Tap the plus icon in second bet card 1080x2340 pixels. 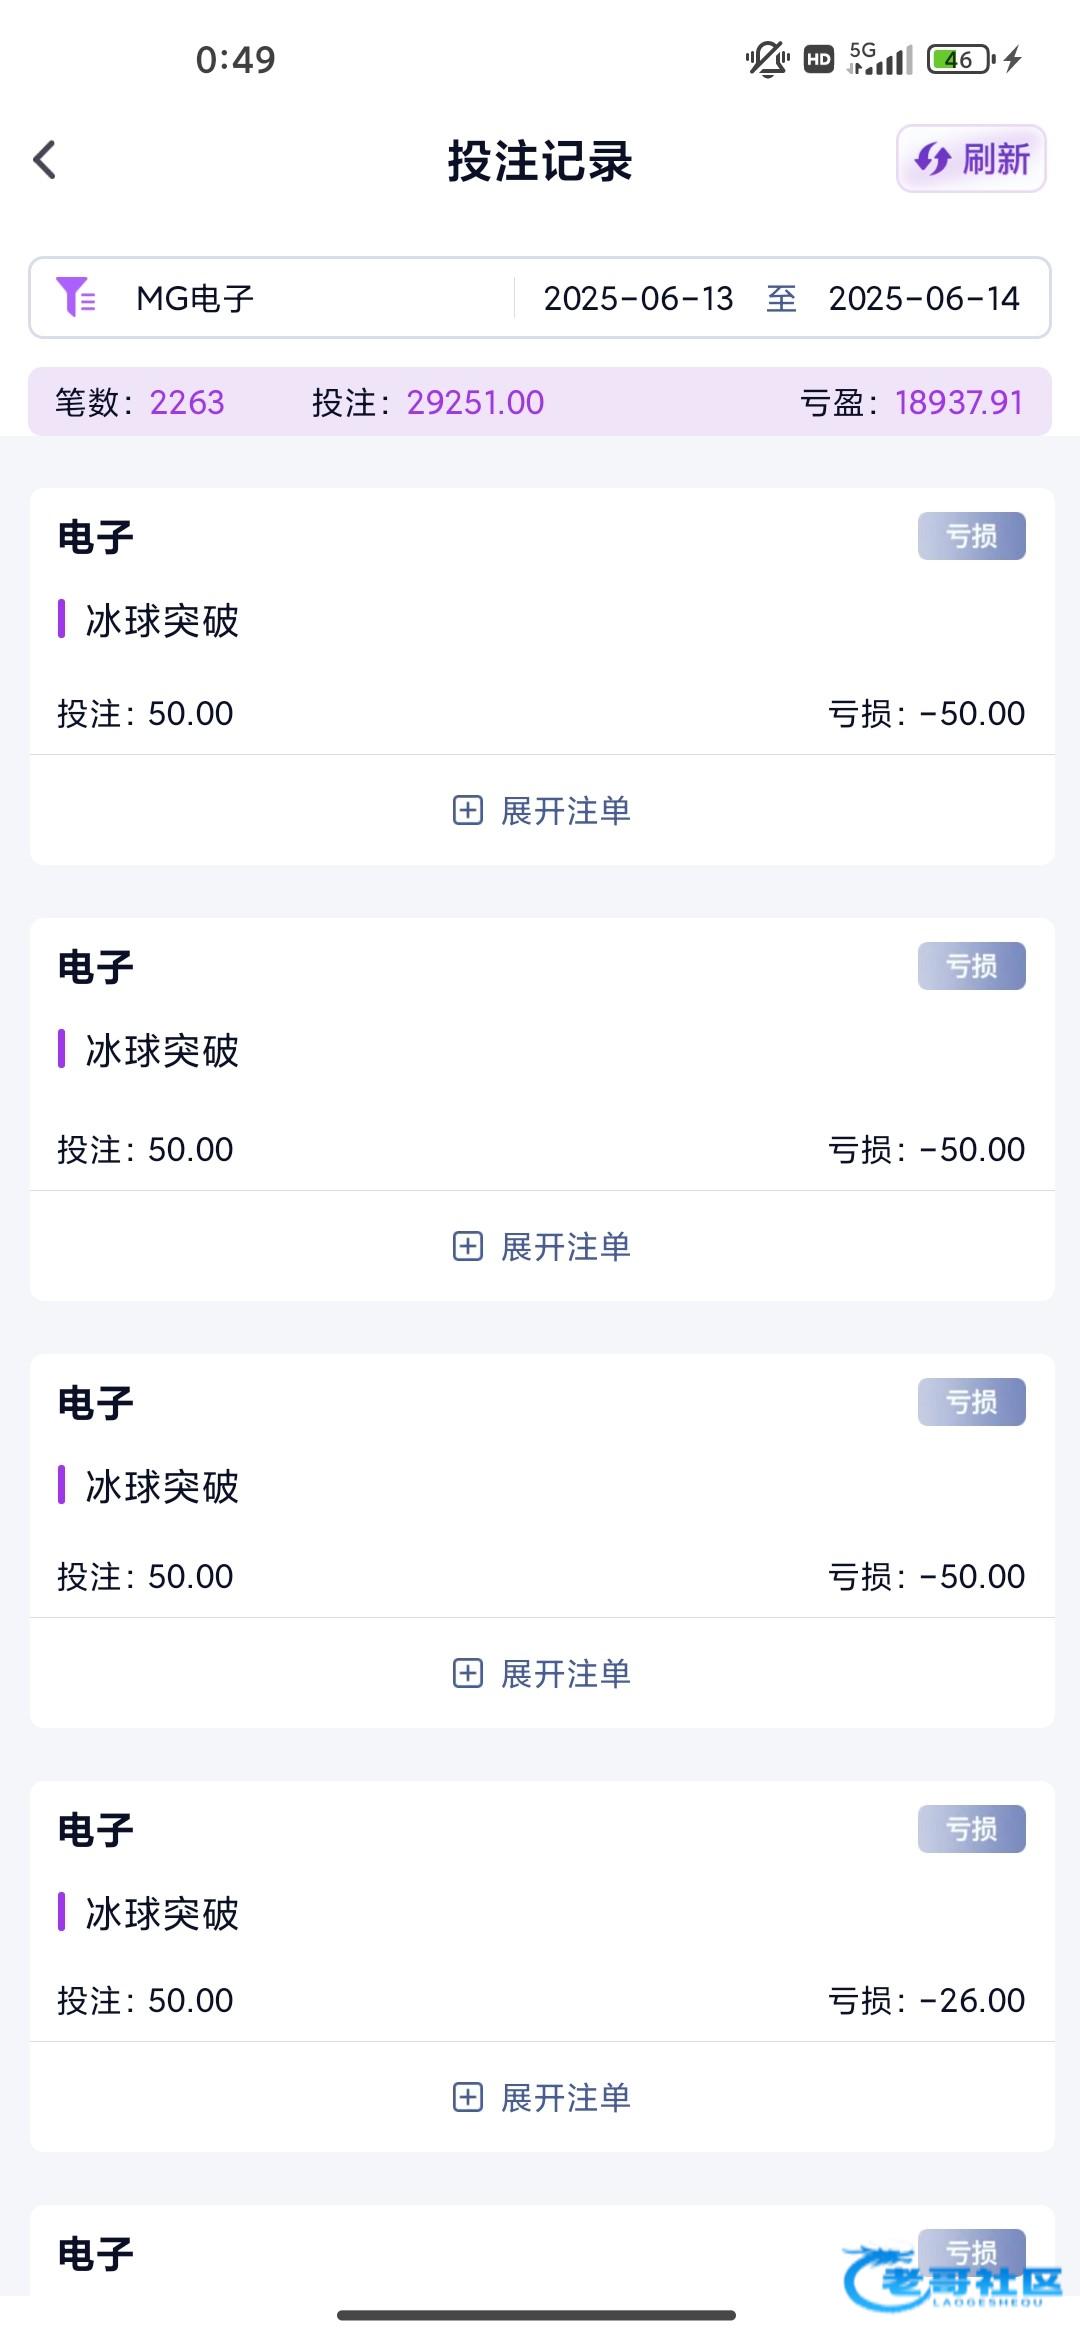pyautogui.click(x=467, y=1246)
